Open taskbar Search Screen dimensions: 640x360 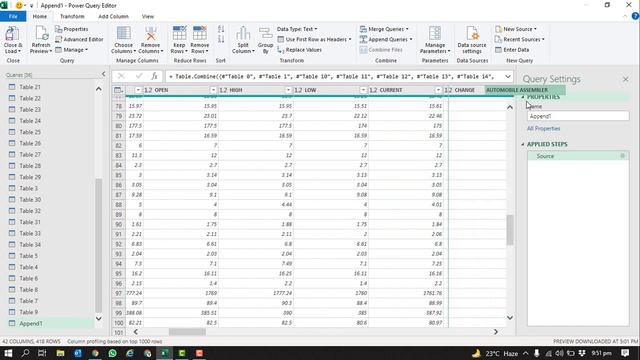click(25, 353)
